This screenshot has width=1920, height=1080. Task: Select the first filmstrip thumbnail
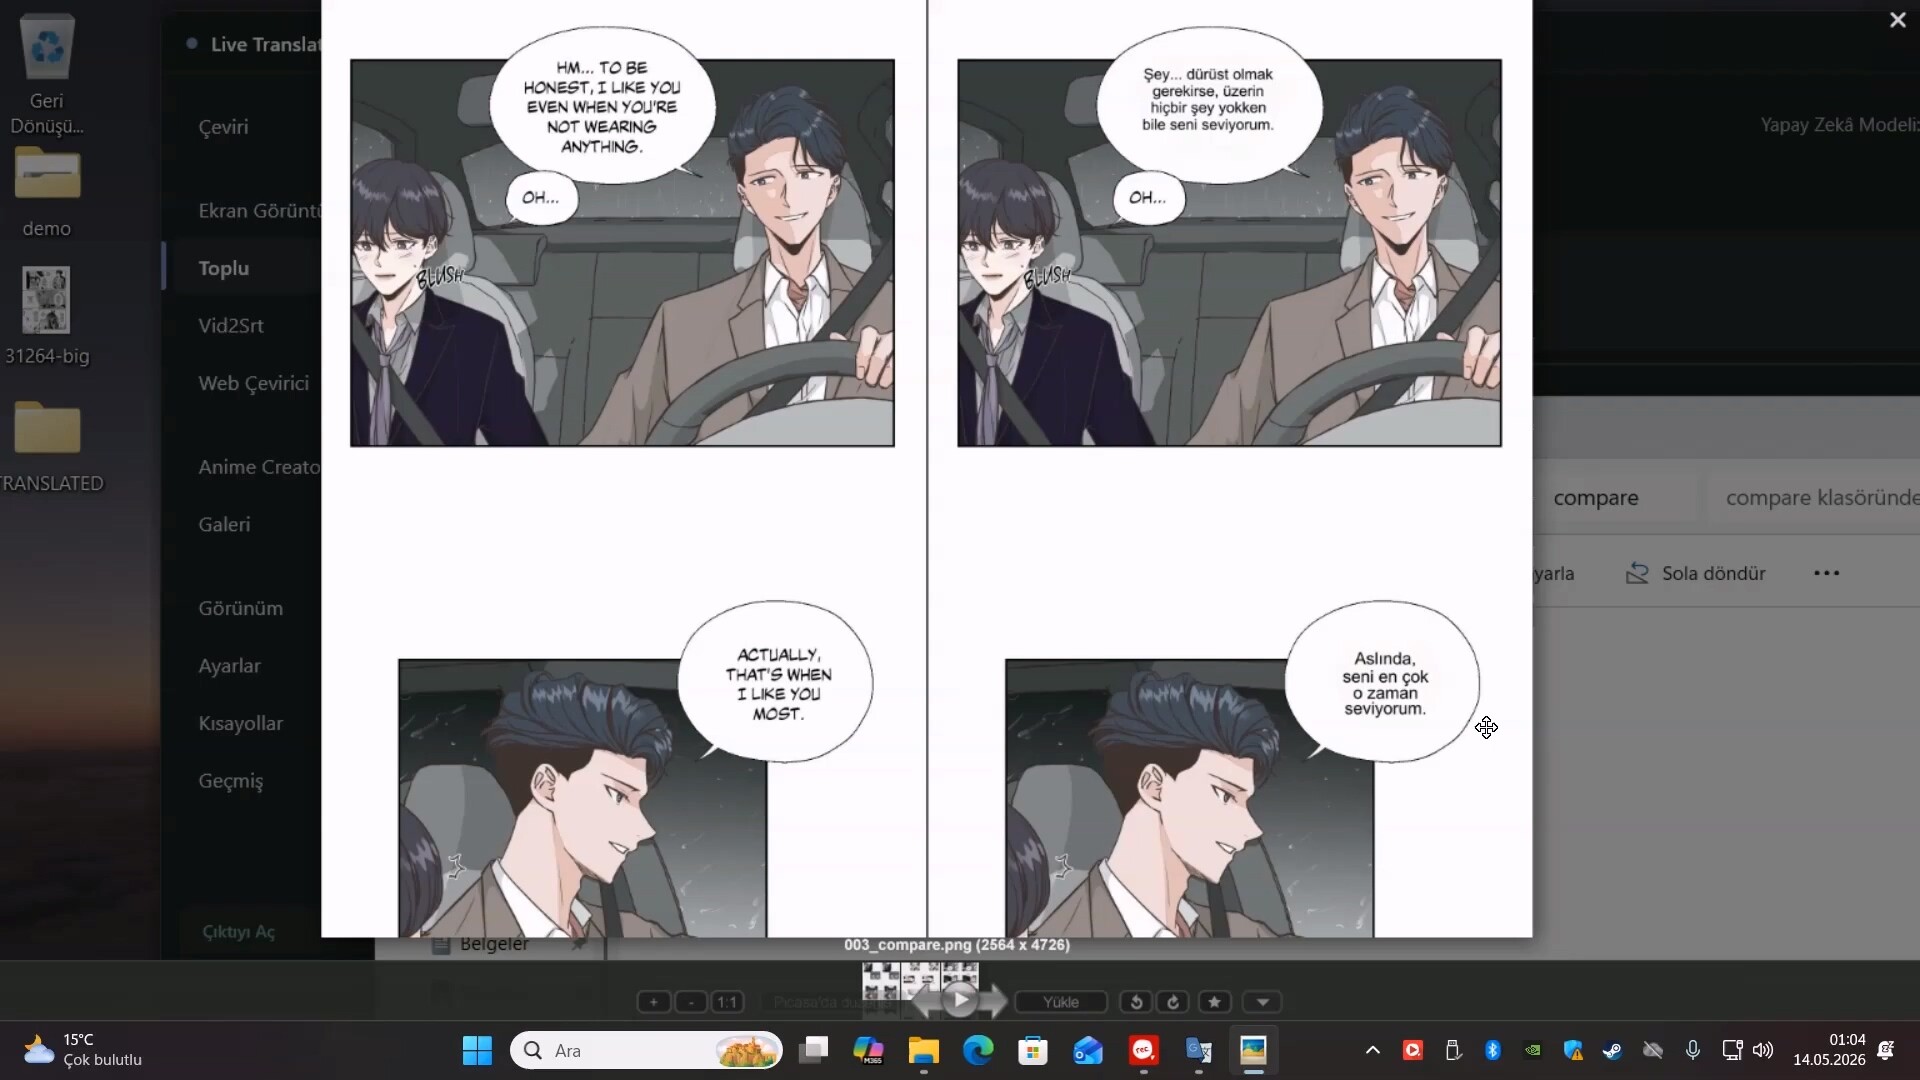coord(882,980)
